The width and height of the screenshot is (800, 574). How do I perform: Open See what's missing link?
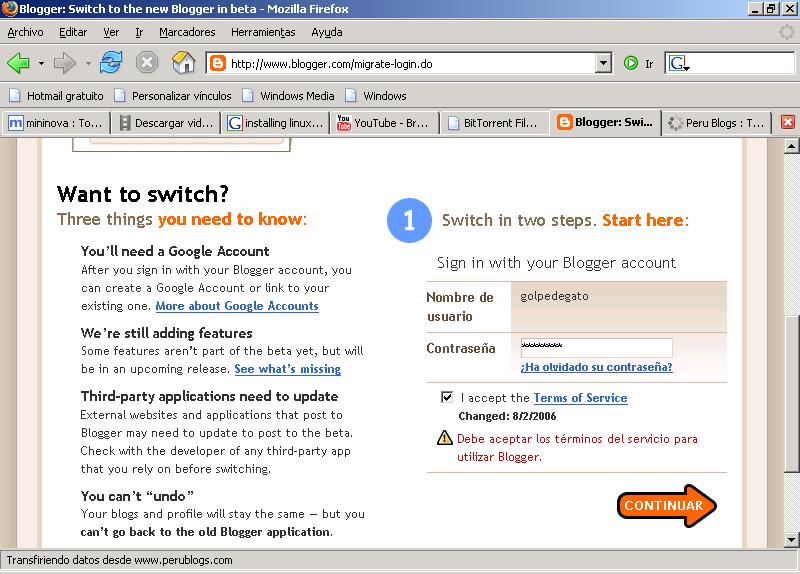[x=288, y=369]
